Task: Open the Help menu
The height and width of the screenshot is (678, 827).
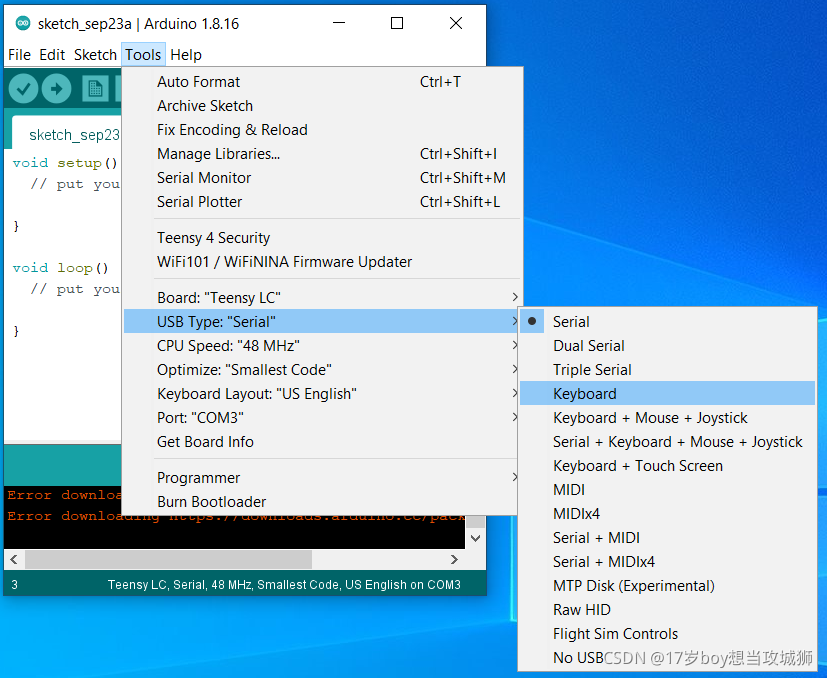Action: 186,54
